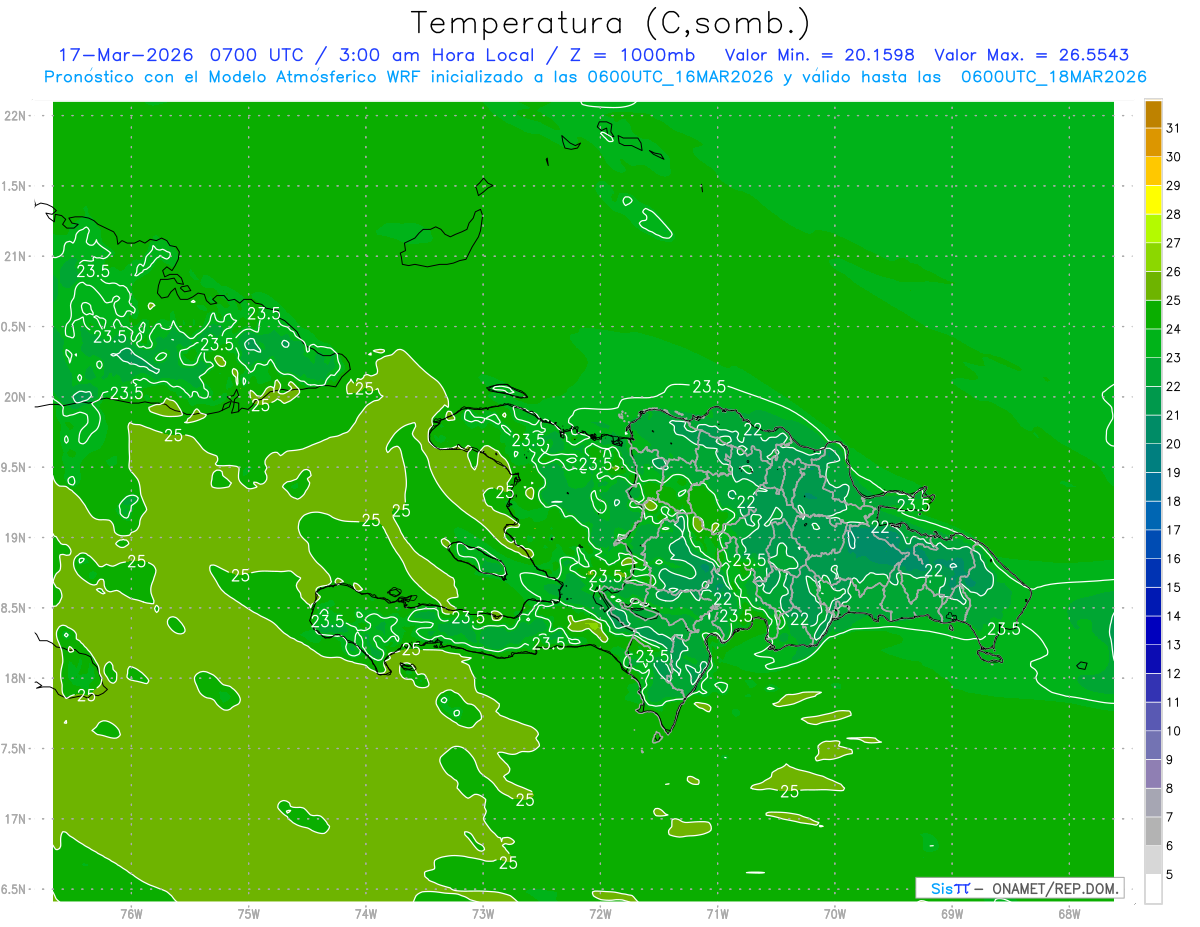Select the '0600UTC_18MAR2026' valid-until time
The width and height of the screenshot is (1200, 927).
[x=1053, y=77]
